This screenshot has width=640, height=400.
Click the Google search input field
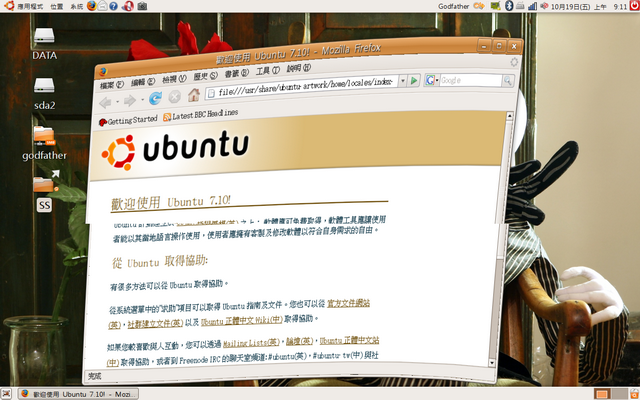coord(471,80)
